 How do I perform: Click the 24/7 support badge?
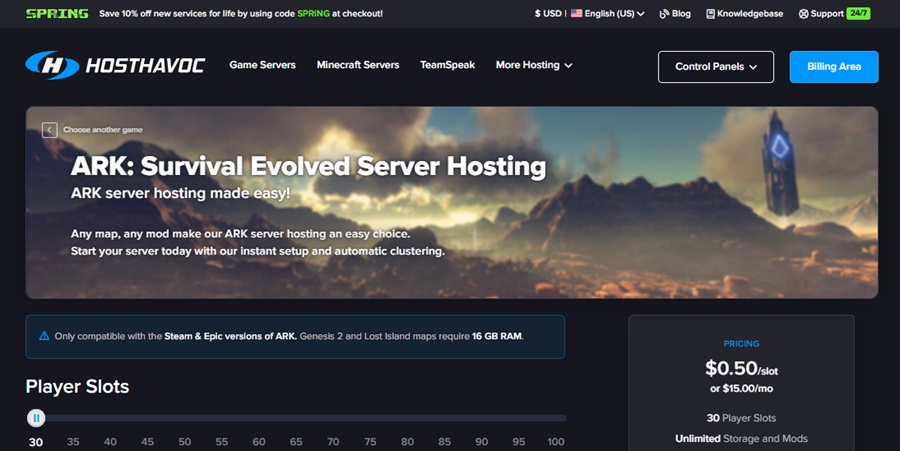[858, 13]
